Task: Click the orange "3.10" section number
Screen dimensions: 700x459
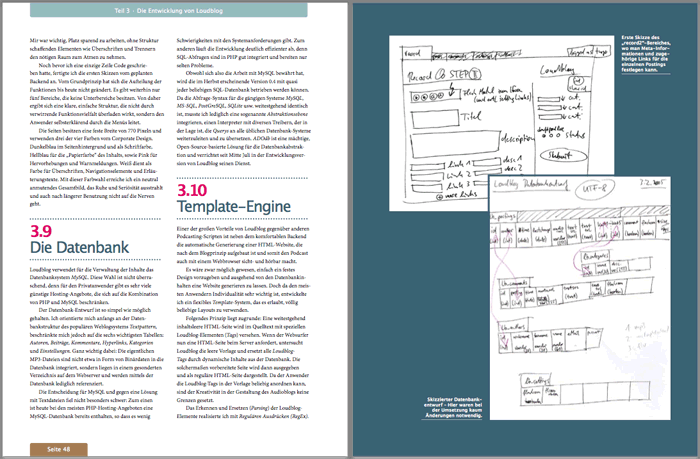Action: 194,189
